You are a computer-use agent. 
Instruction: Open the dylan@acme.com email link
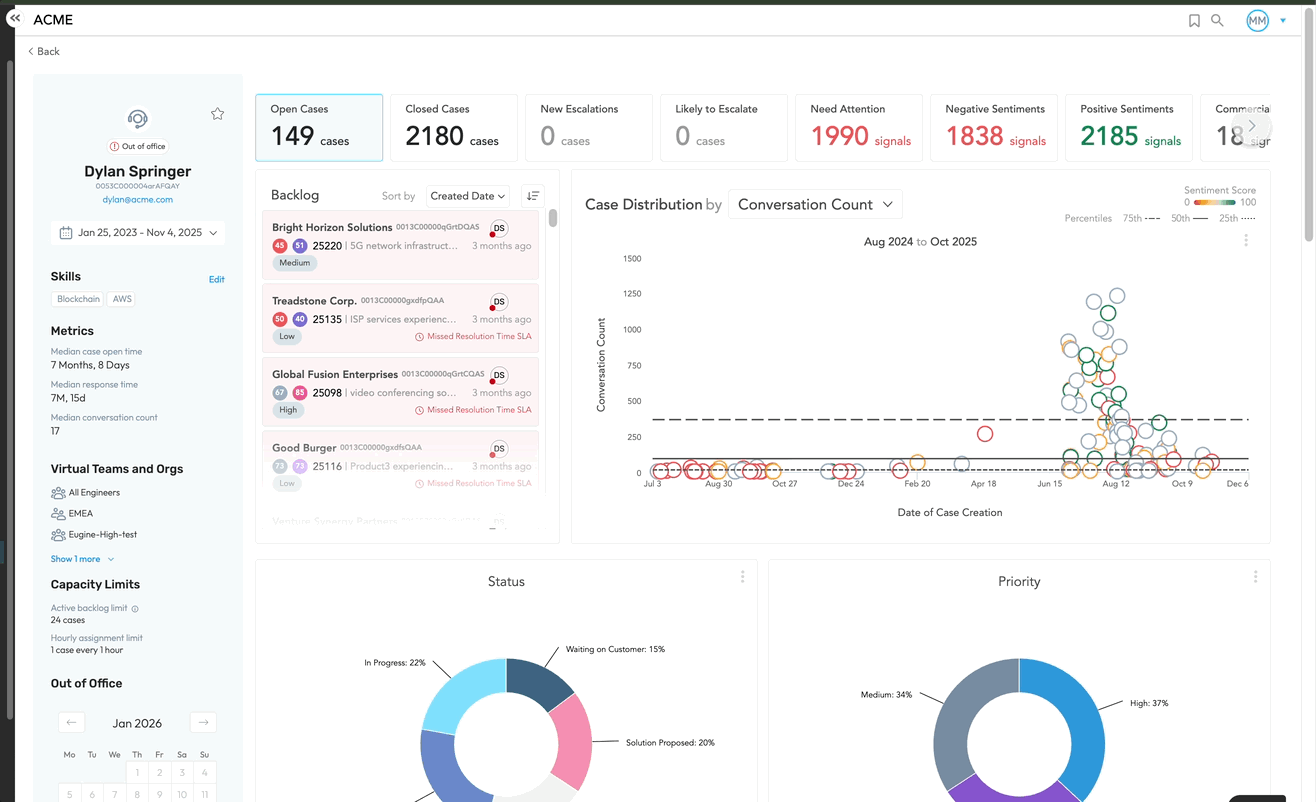(x=138, y=200)
